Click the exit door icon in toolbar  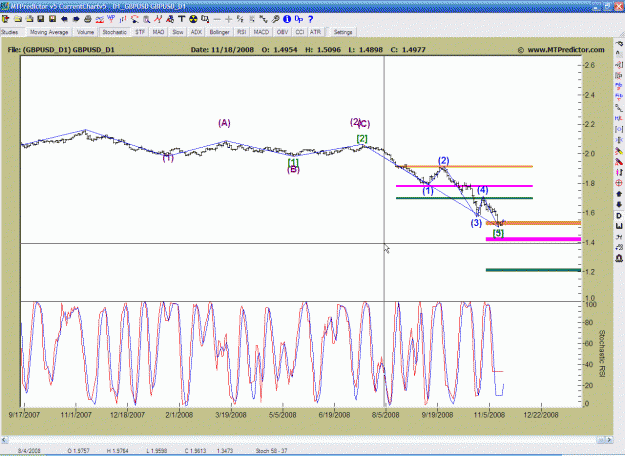coord(6,19)
